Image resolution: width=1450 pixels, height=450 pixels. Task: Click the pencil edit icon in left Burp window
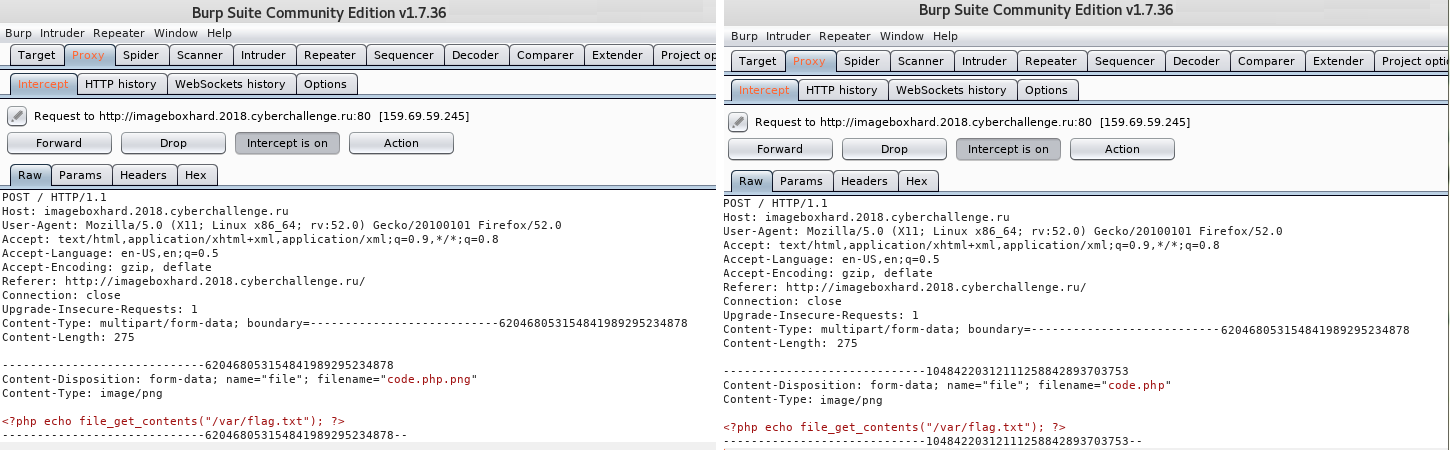click(16, 116)
